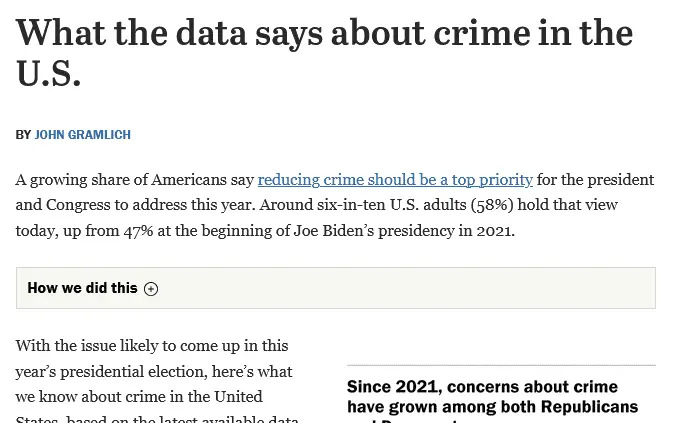Image resolution: width=680 pixels, height=423 pixels.
Task: Open John Gramlich author page link
Action: tap(82, 134)
